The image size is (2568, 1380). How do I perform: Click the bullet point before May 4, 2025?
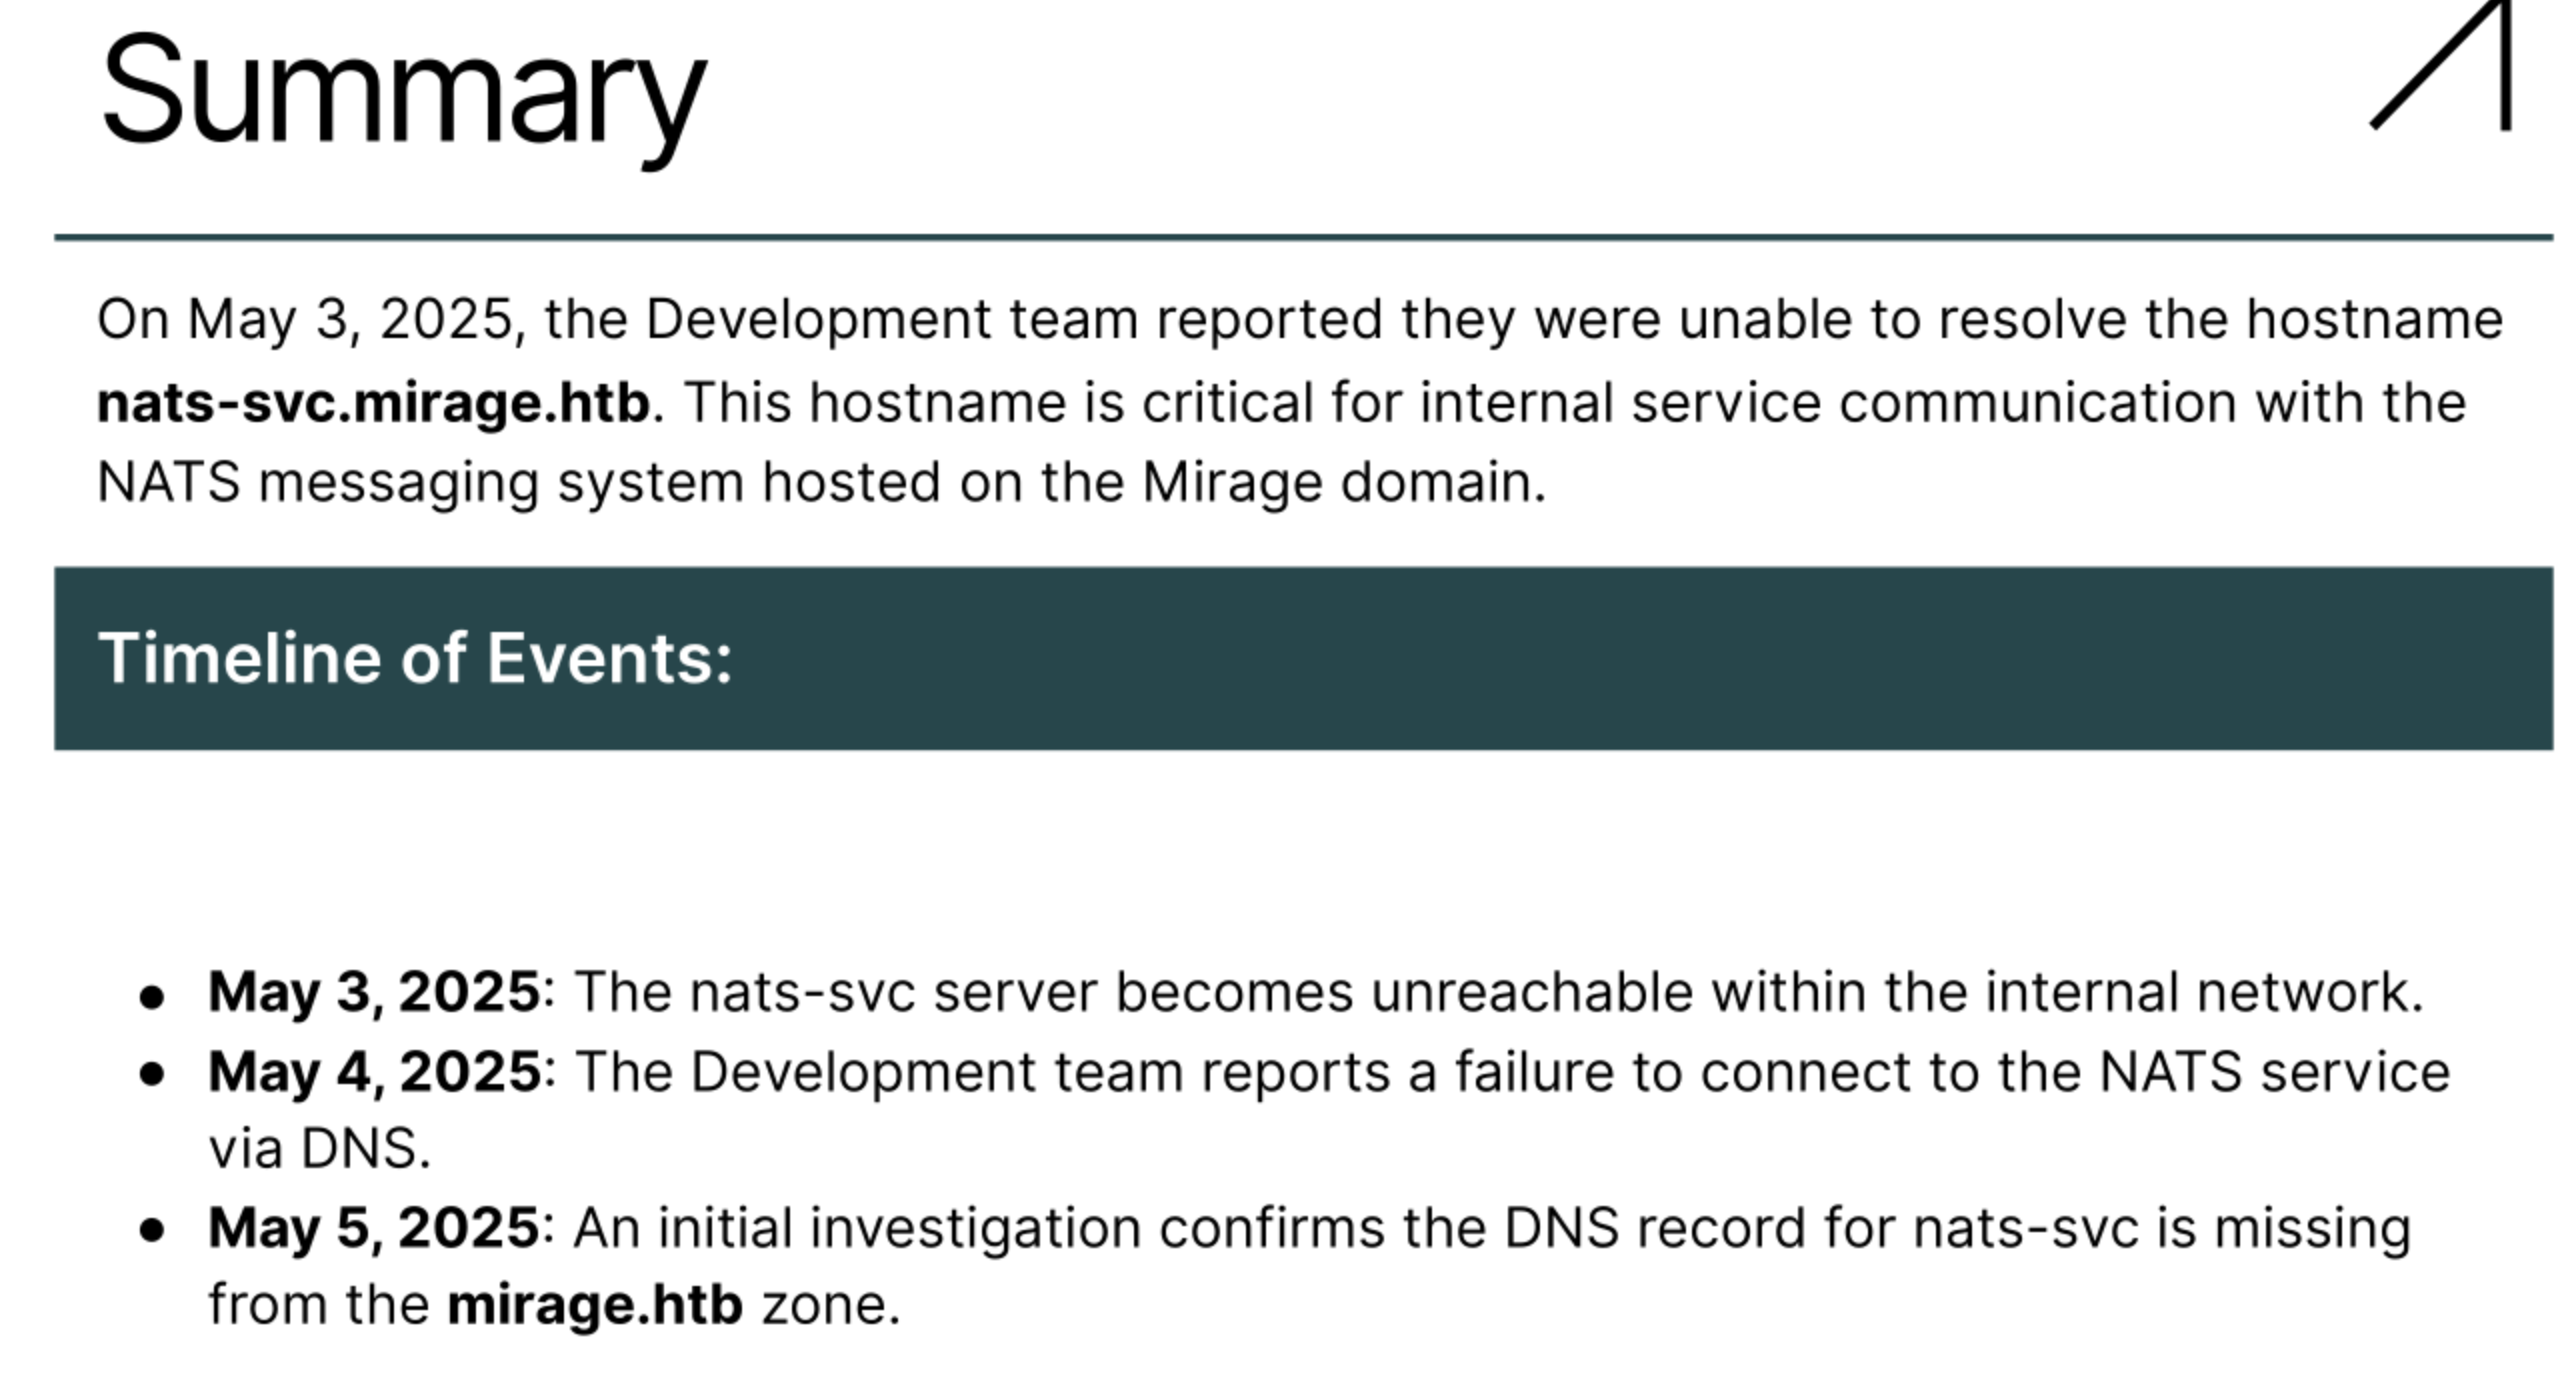(x=152, y=1075)
